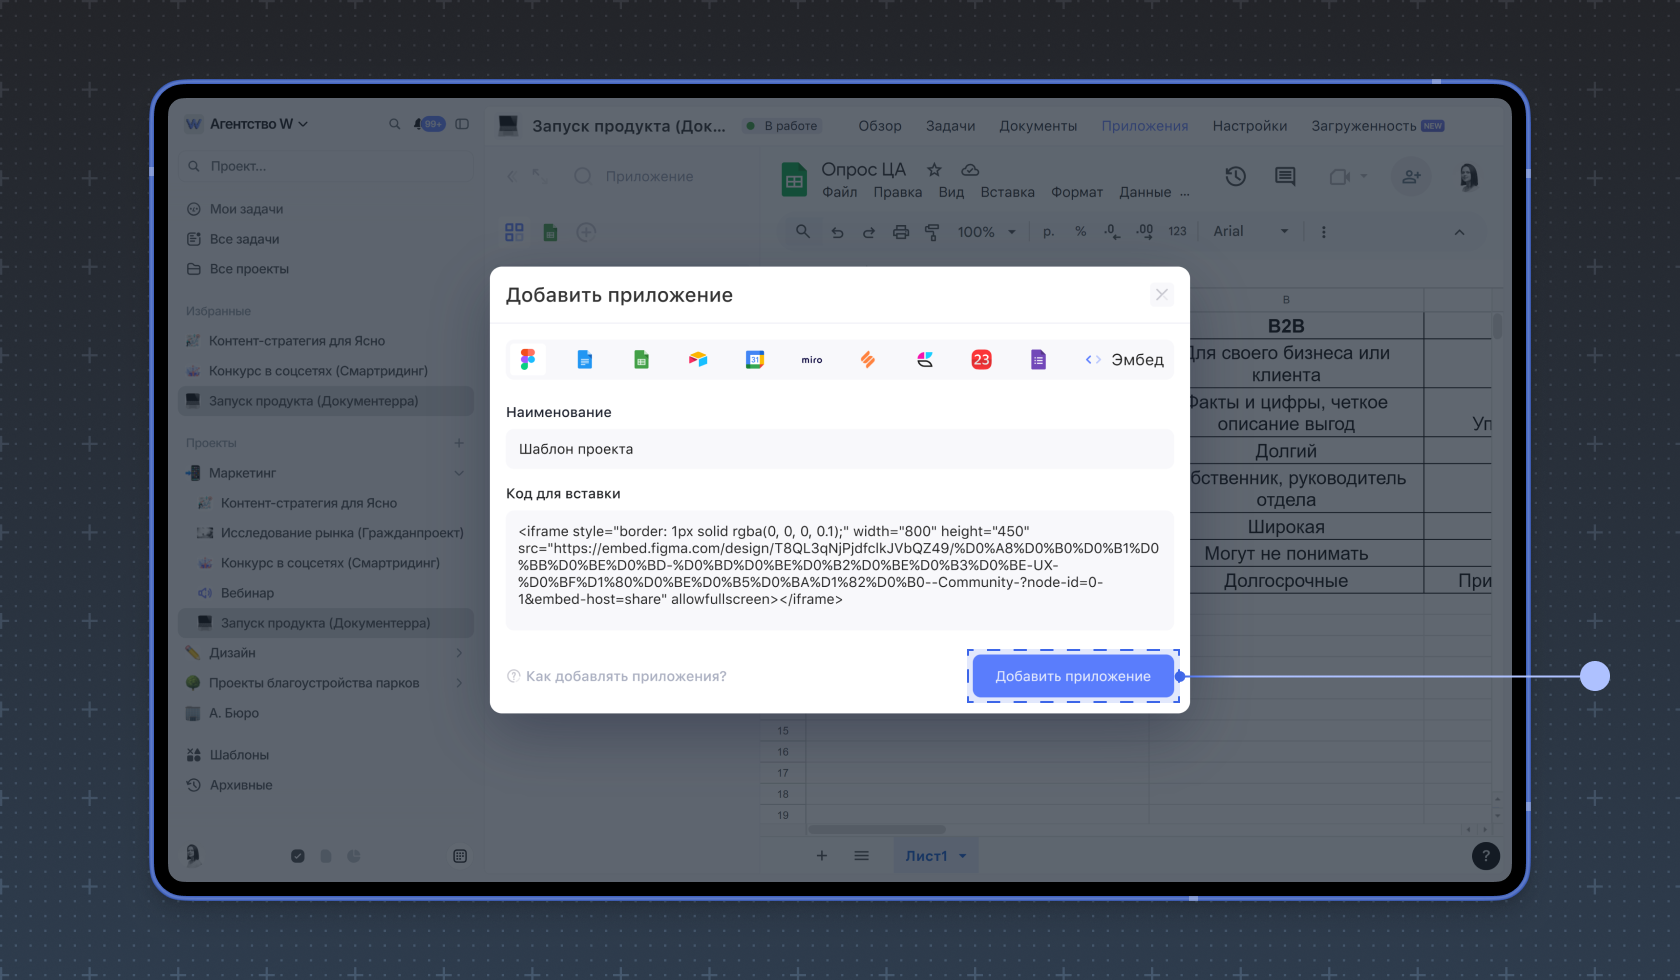Pick the Google Sheets icon in dialog
1680x980 pixels.
point(641,360)
